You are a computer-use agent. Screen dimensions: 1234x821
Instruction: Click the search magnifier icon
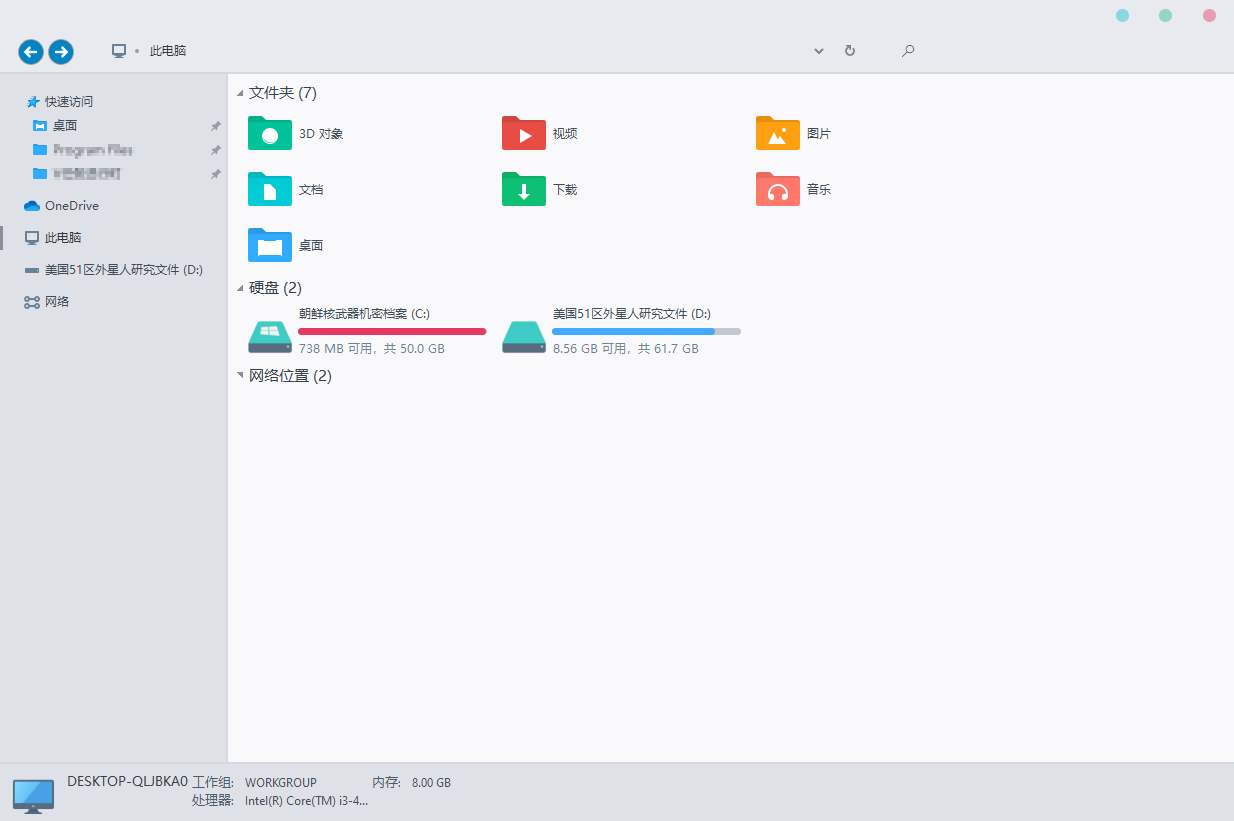click(x=907, y=50)
